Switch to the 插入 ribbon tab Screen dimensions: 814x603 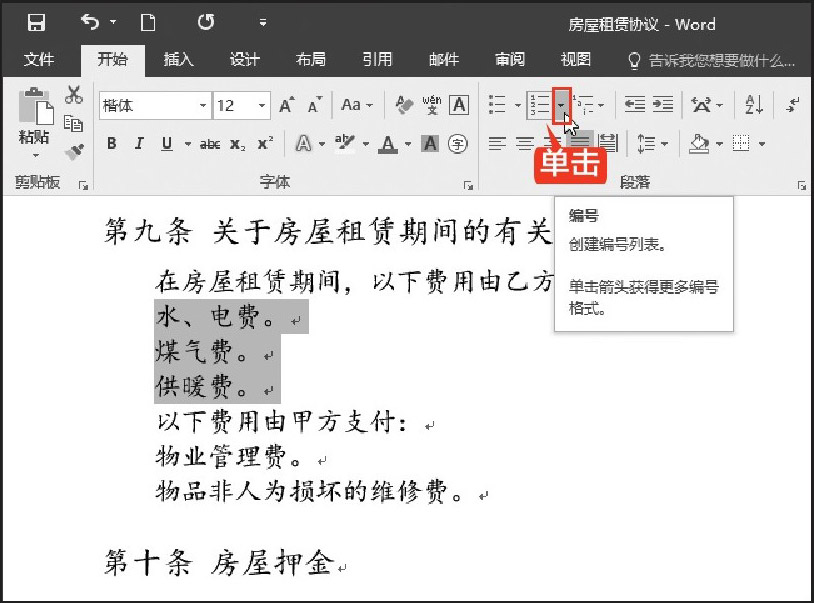coord(178,59)
